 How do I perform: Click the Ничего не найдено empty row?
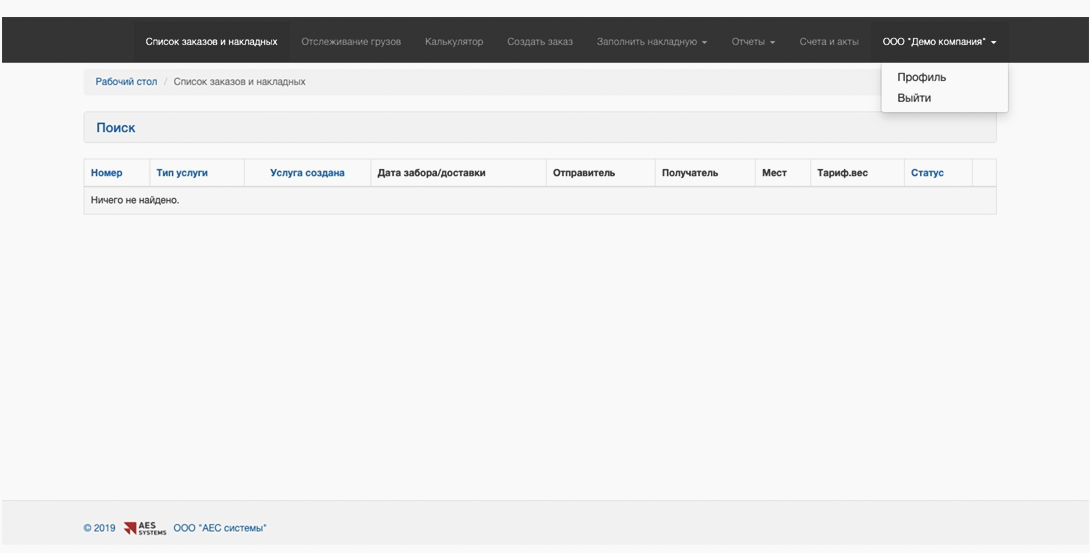540,200
